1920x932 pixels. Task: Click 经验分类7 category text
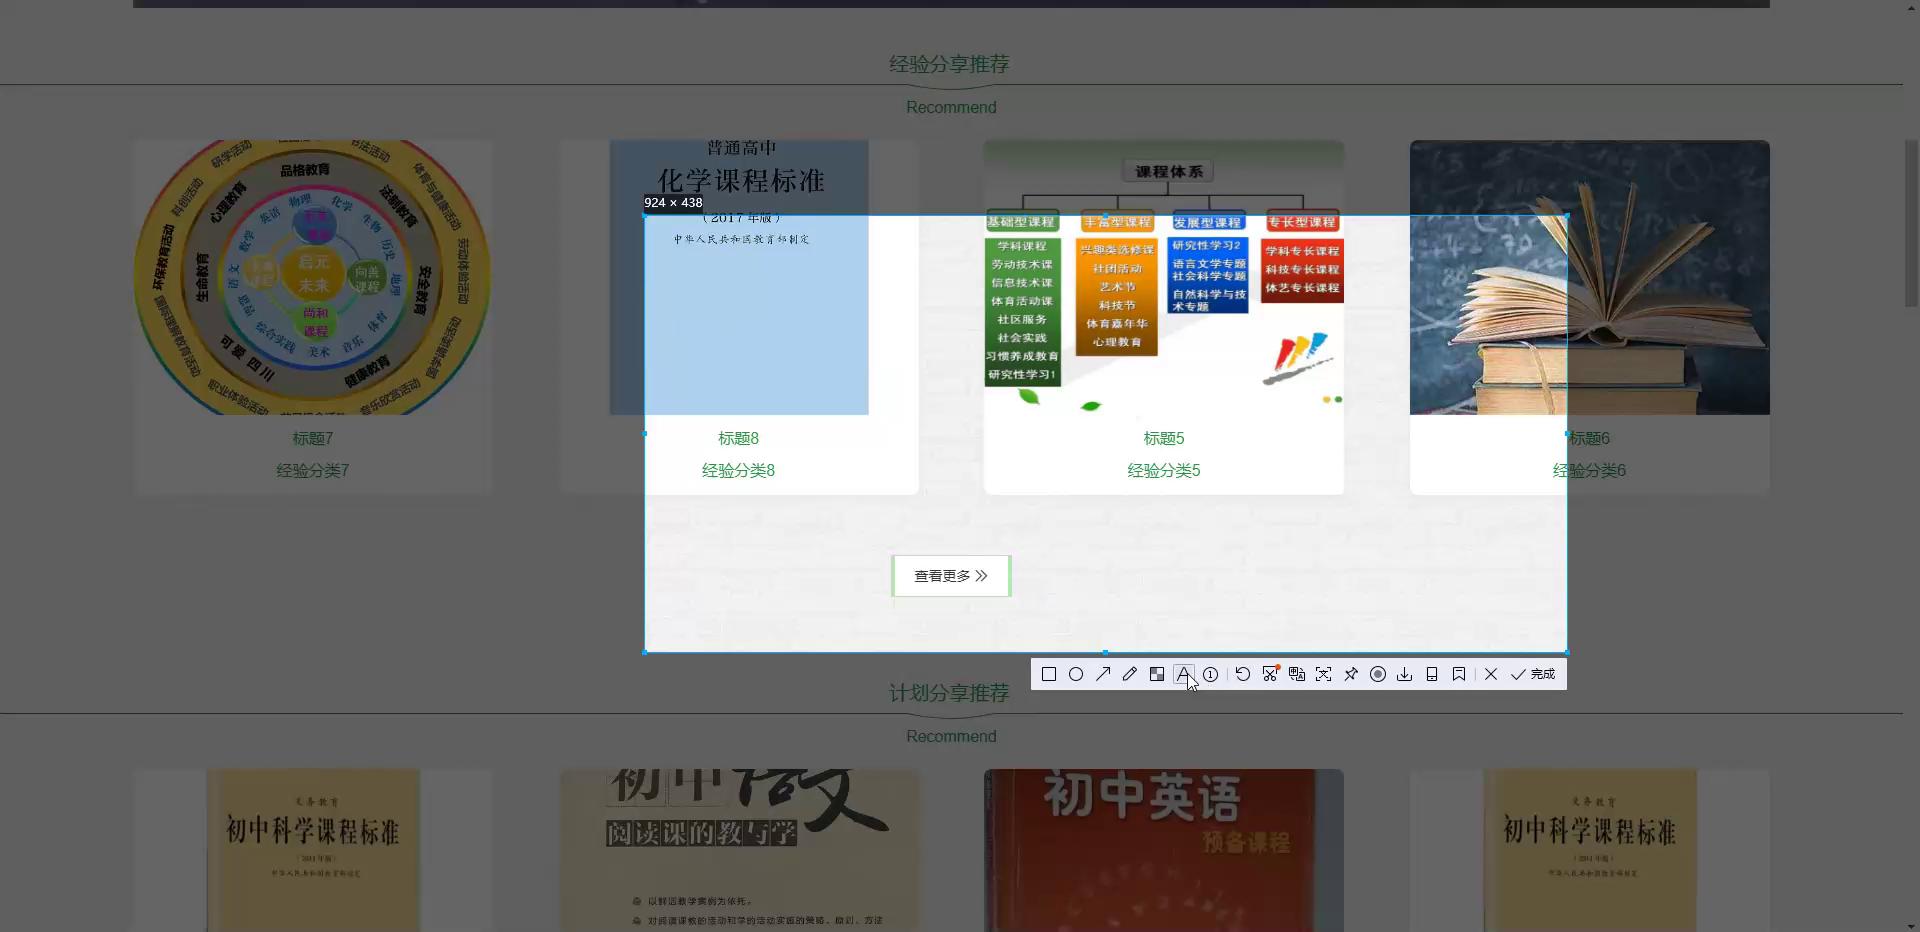pyautogui.click(x=313, y=470)
